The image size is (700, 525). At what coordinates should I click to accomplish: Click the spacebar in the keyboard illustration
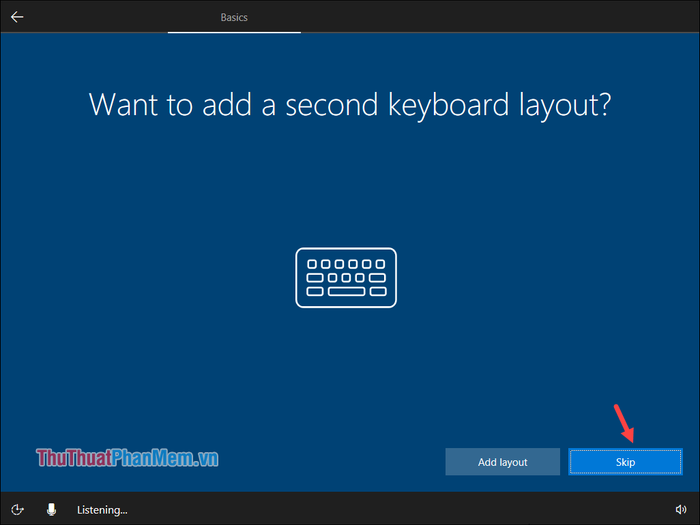pos(346,292)
